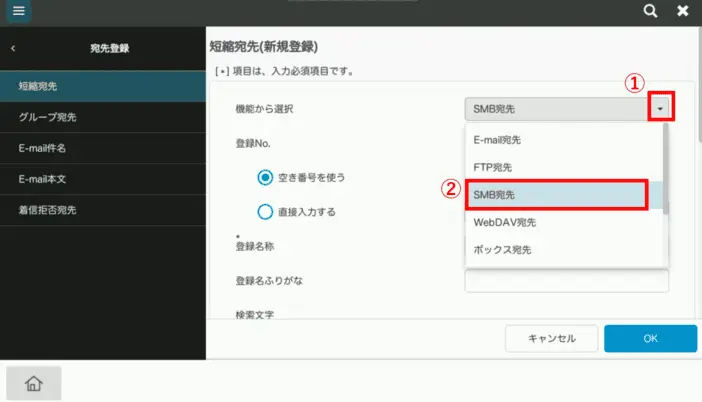This screenshot has width=702, height=402.
Task: Click the 登録名ふりがな input field
Action: 566,281
